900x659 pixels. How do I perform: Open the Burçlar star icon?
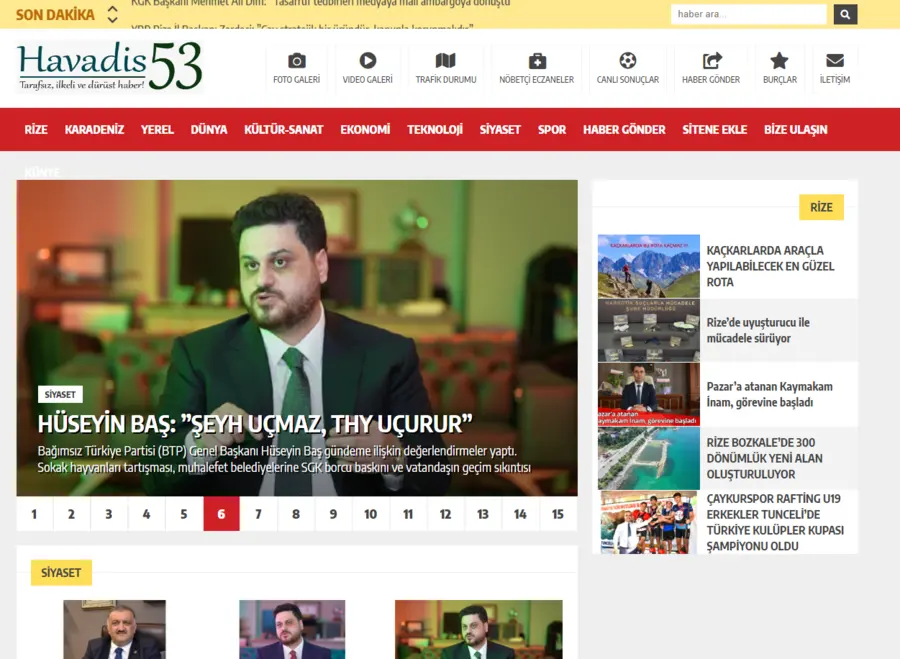(x=779, y=60)
